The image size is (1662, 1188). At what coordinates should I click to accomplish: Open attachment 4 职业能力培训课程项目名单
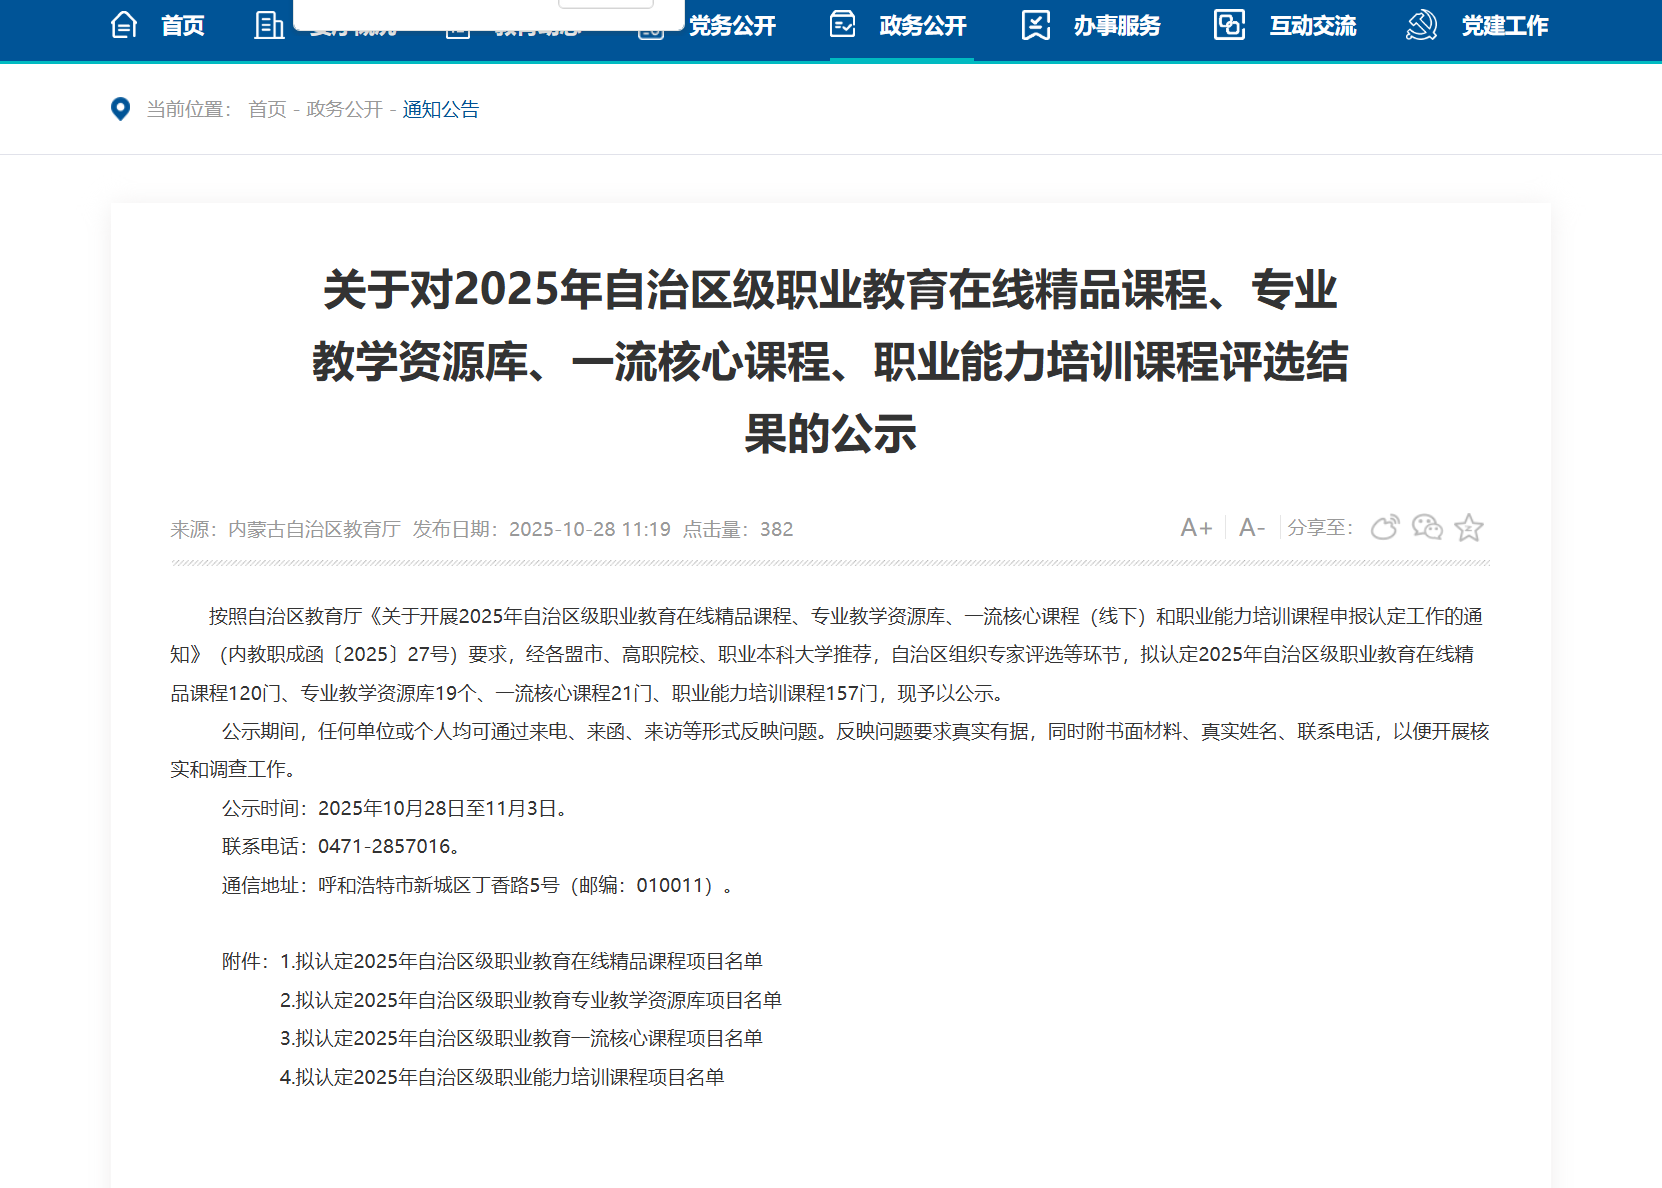click(503, 1077)
